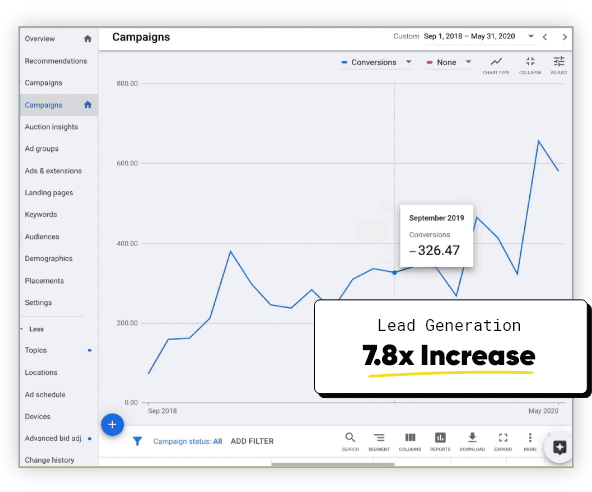
Task: Open Change history in sidebar
Action: (49, 460)
